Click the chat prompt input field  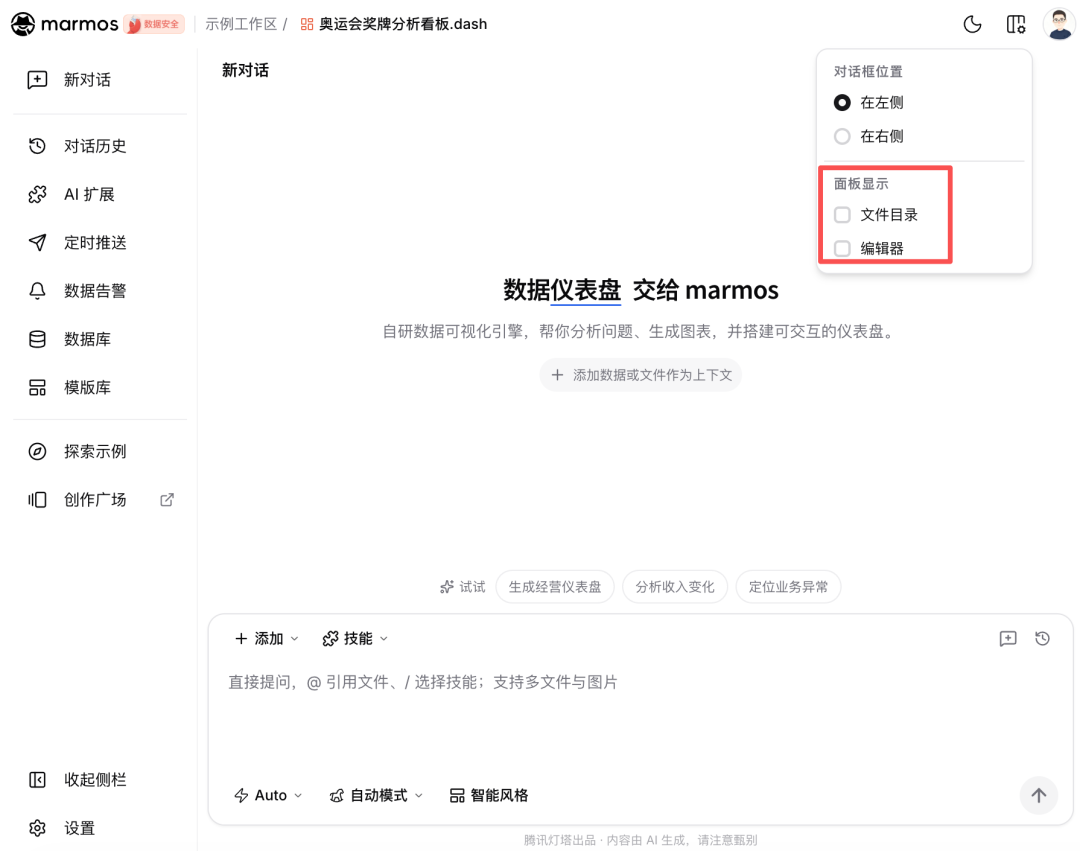[x=641, y=716]
